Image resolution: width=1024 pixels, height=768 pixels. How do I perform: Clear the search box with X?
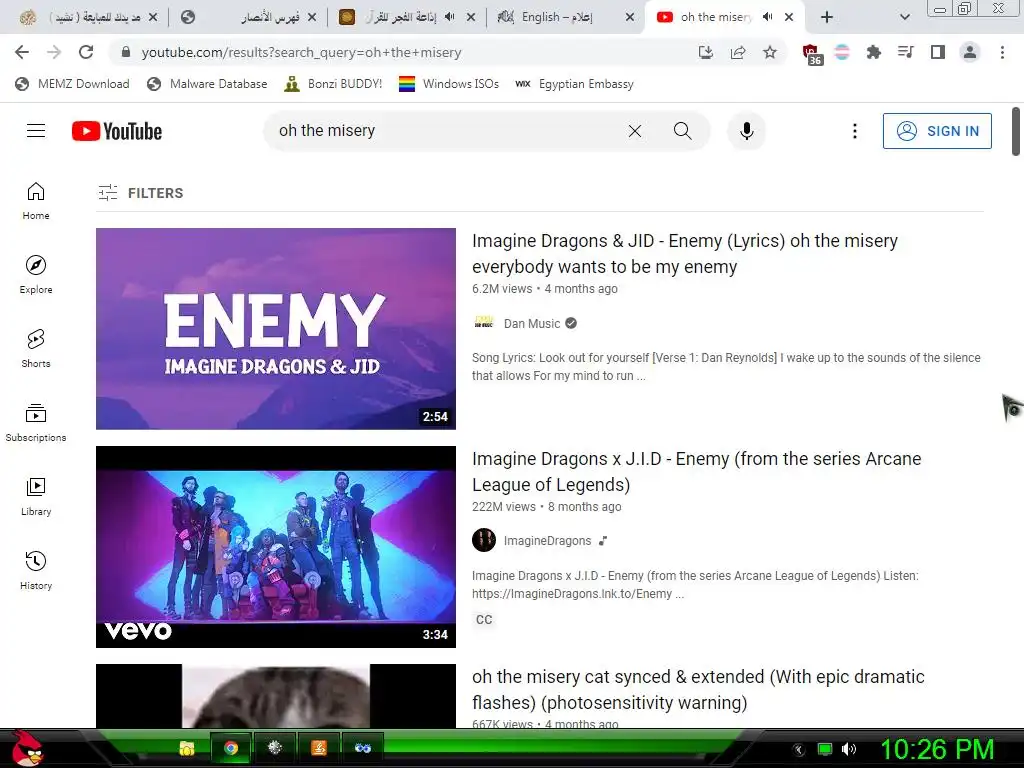tap(635, 131)
